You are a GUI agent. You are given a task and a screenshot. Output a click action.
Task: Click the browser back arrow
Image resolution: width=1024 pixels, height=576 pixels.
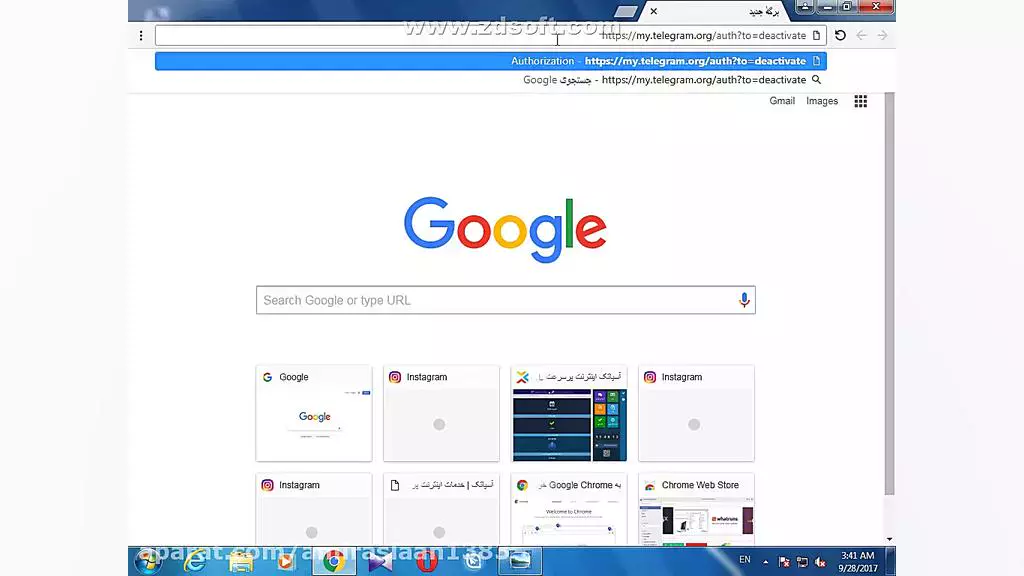point(861,35)
